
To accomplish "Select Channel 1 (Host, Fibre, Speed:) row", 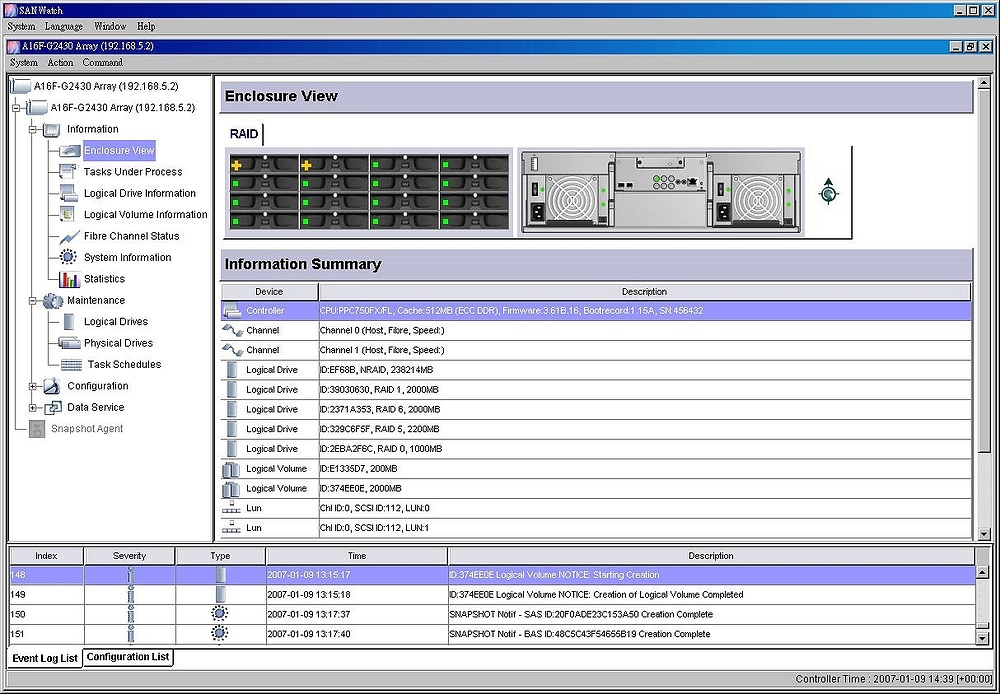I will pos(596,350).
